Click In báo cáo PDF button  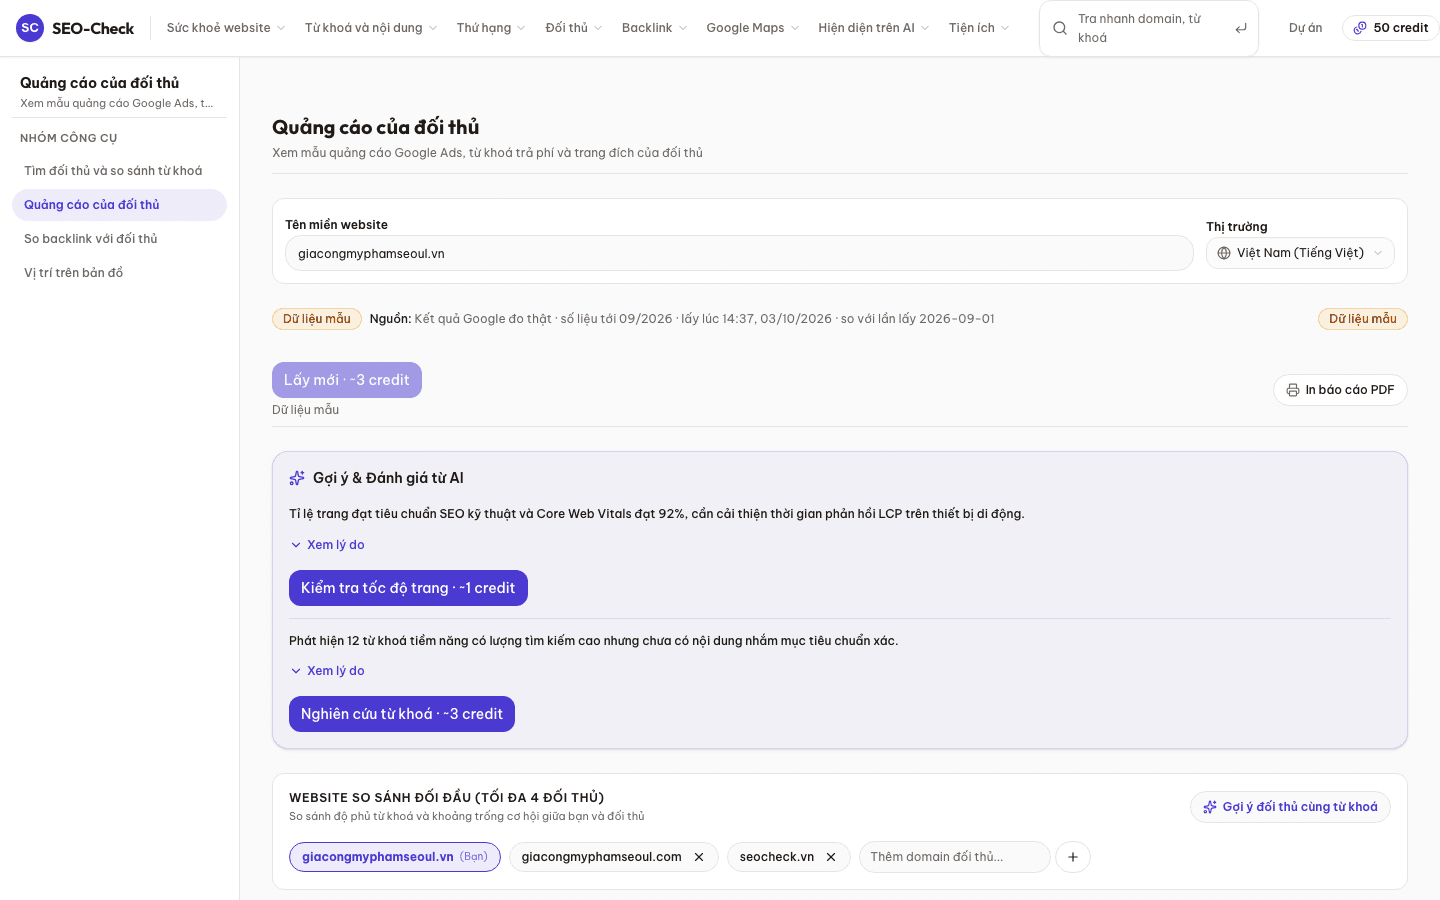(1340, 390)
